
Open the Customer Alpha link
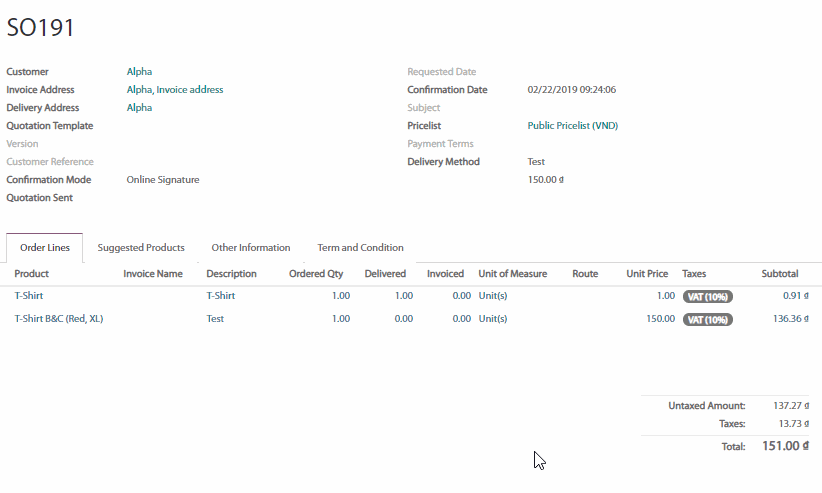(139, 72)
